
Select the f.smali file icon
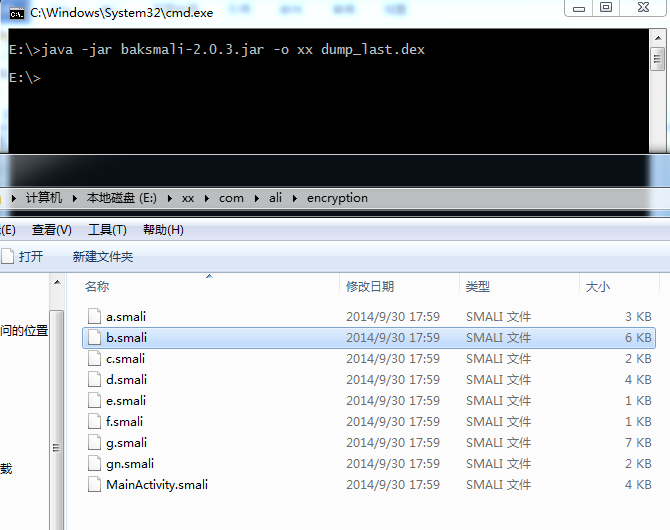pyautogui.click(x=94, y=421)
